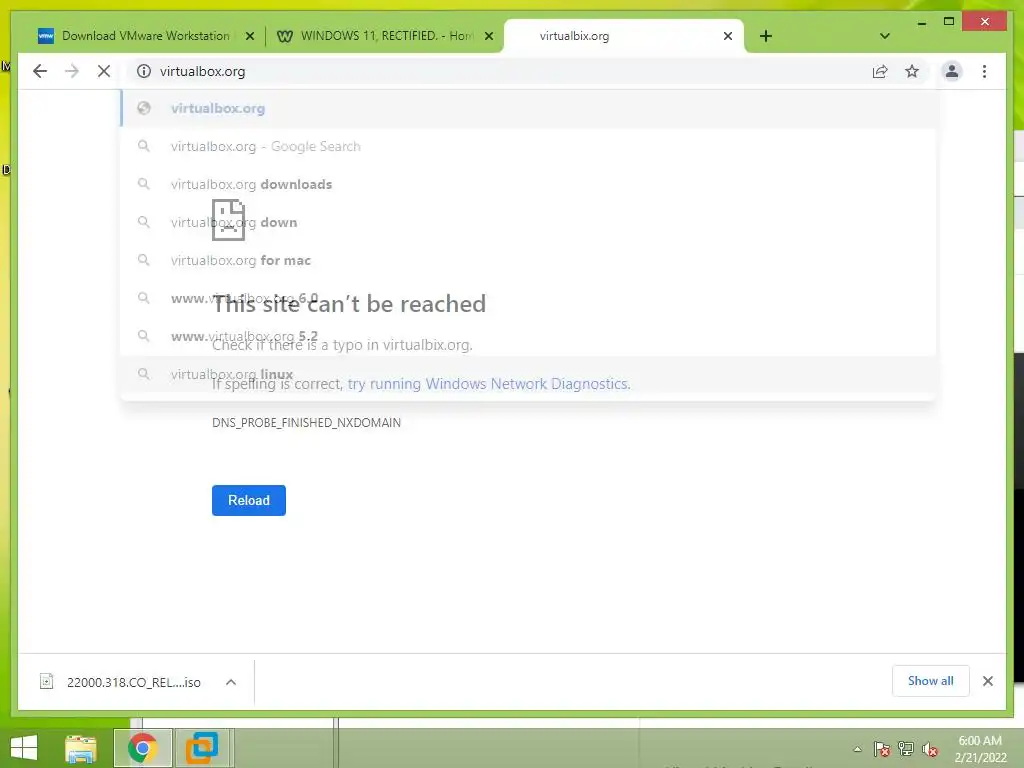Select virtualbox.org - Google Search suggestion
Viewport: 1024px width, 768px height.
pyautogui.click(x=528, y=146)
